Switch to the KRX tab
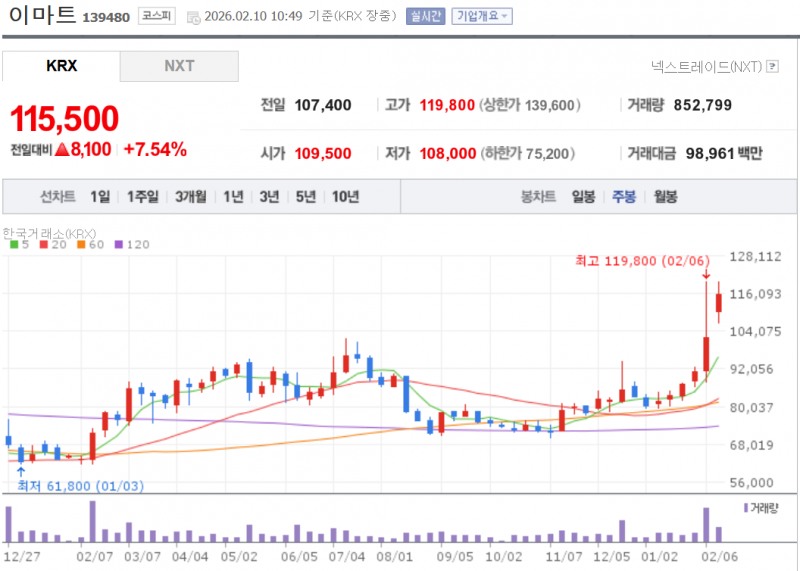800x571 pixels. pyautogui.click(x=61, y=66)
